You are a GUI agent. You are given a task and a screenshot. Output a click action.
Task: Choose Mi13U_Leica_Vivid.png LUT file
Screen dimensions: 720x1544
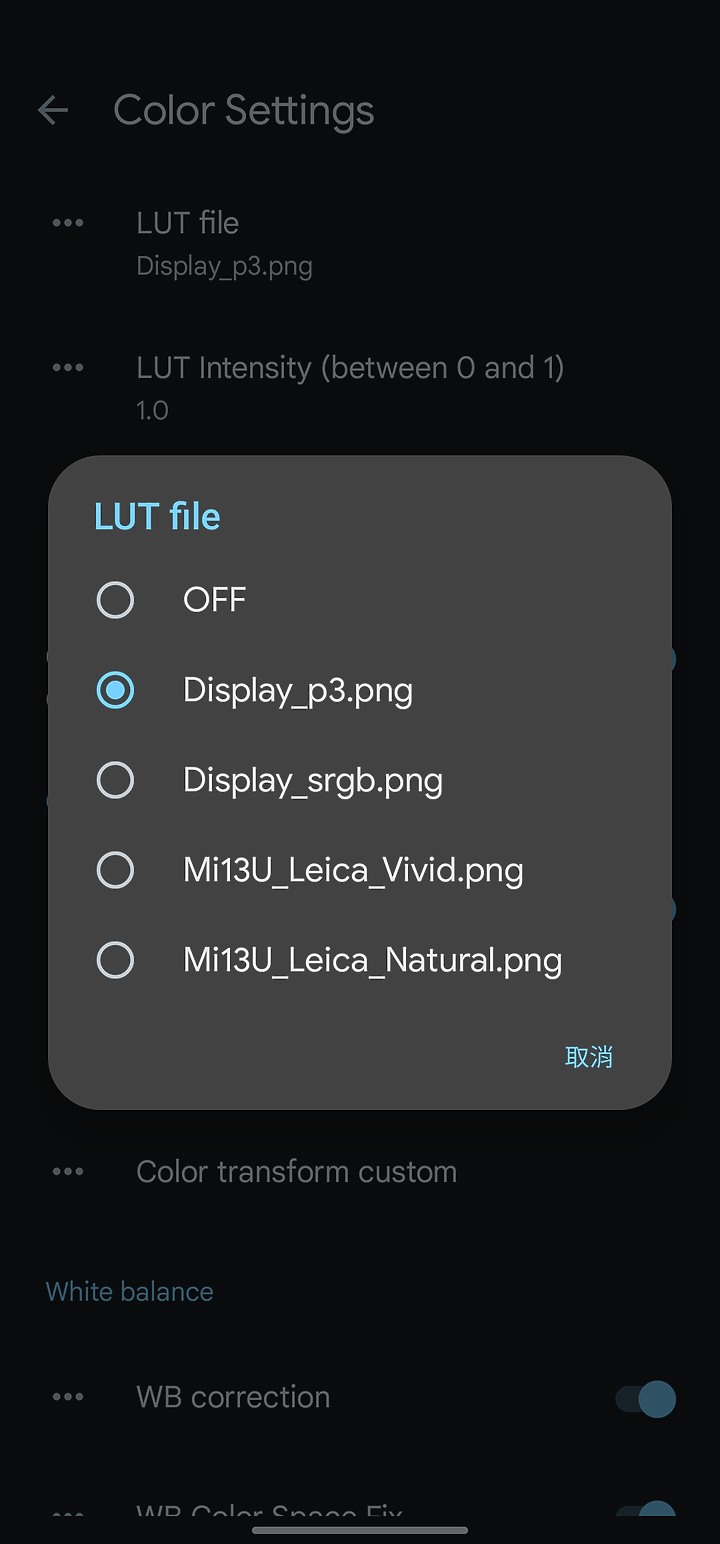pos(360,870)
